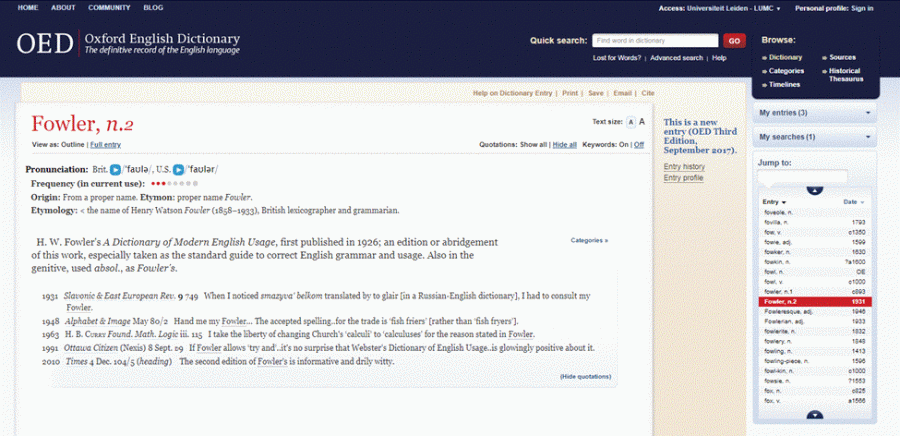The height and width of the screenshot is (436, 900).
Task: Turn keywords highlighting Off
Action: pyautogui.click(x=640, y=145)
